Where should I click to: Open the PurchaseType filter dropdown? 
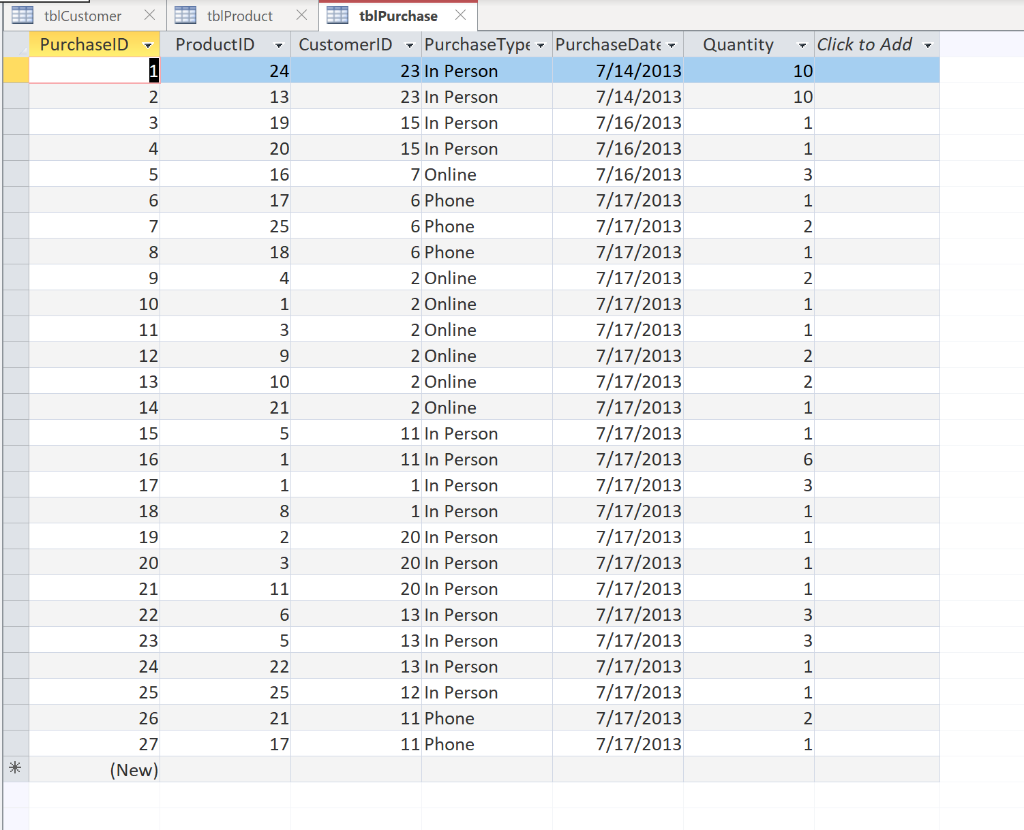541,44
